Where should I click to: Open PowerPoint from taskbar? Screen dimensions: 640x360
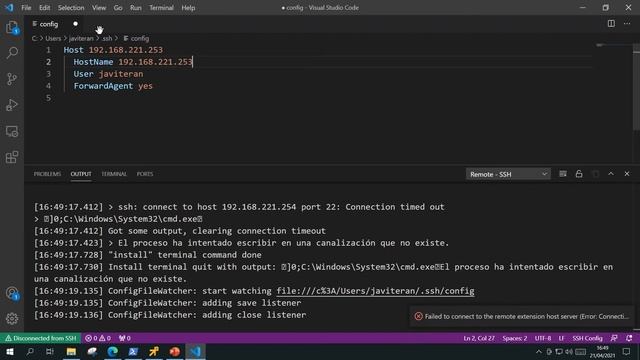[175, 351]
